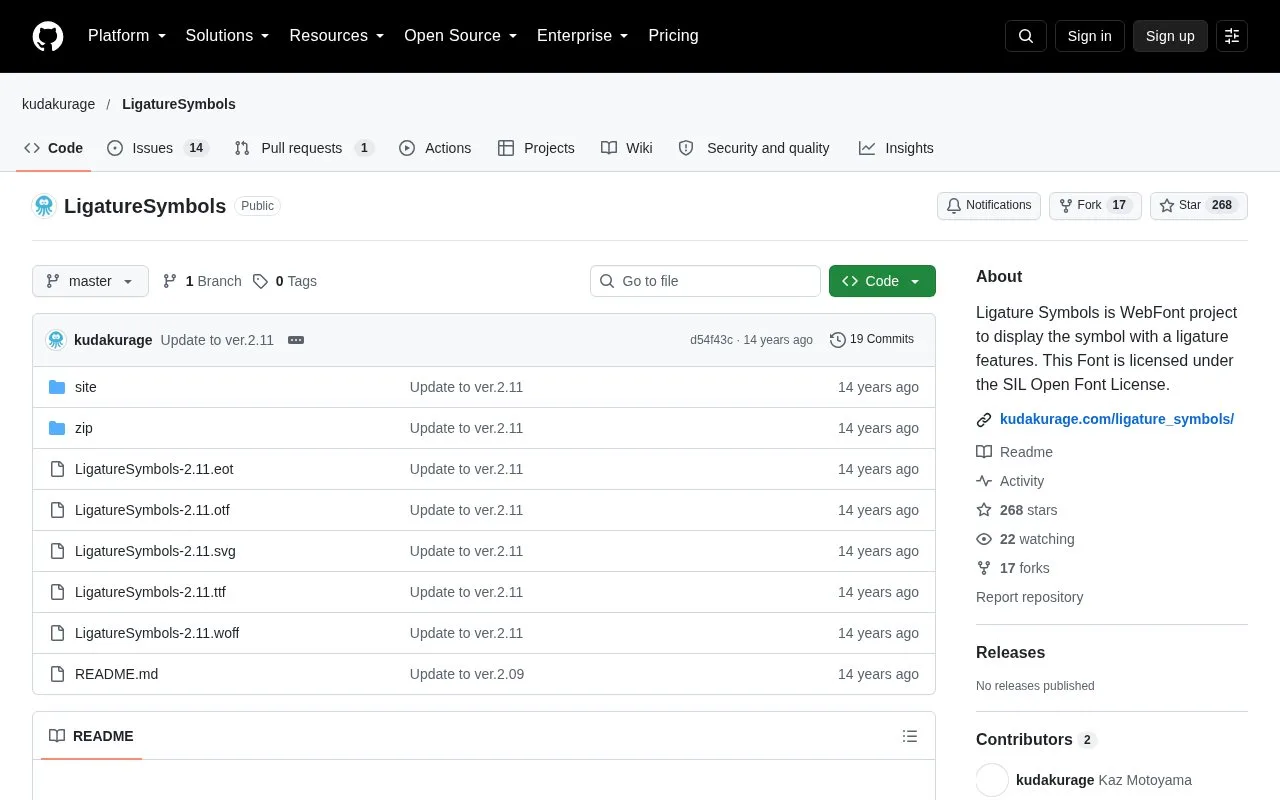The image size is (1280, 800).
Task: View the 1 Branch link
Action: [x=202, y=281]
